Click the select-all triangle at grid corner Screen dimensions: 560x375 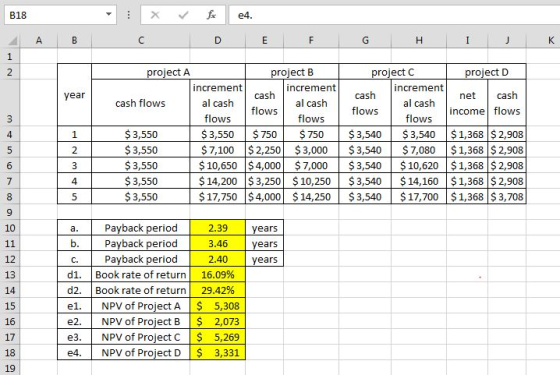[13, 41]
